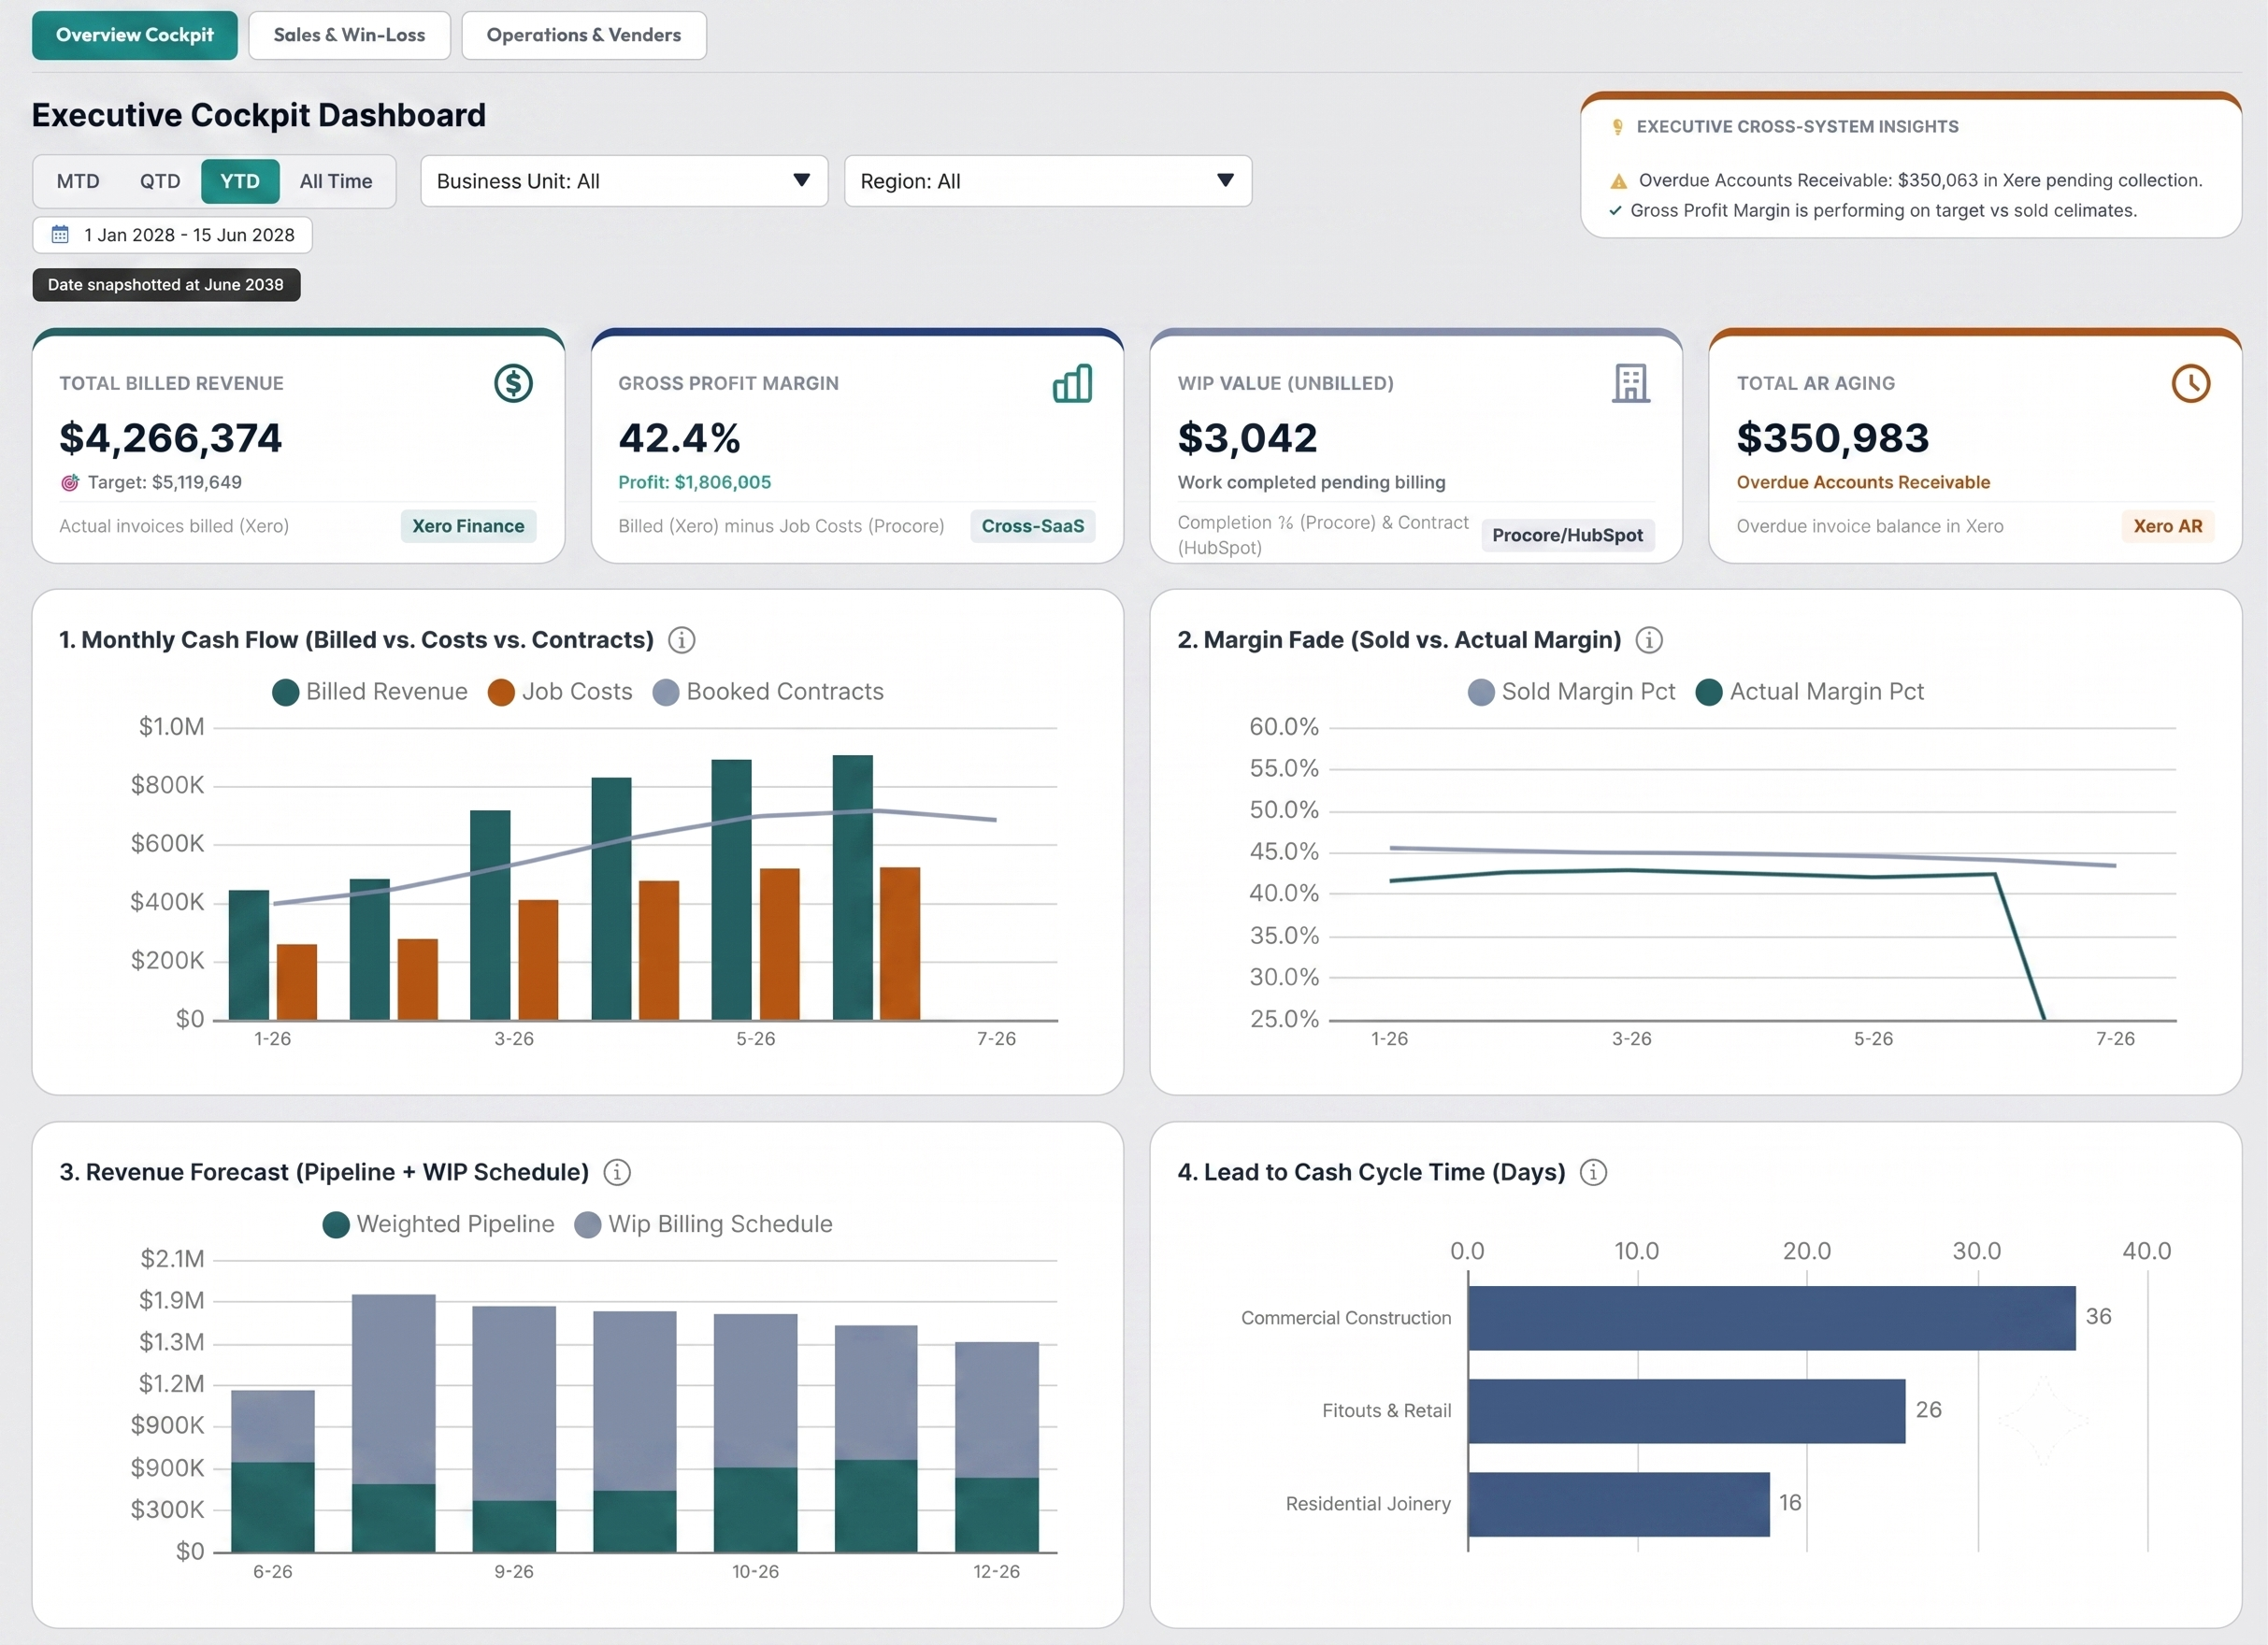Viewport: 2268px width, 1645px height.
Task: Toggle Job Costs legend series
Action: 560,692
